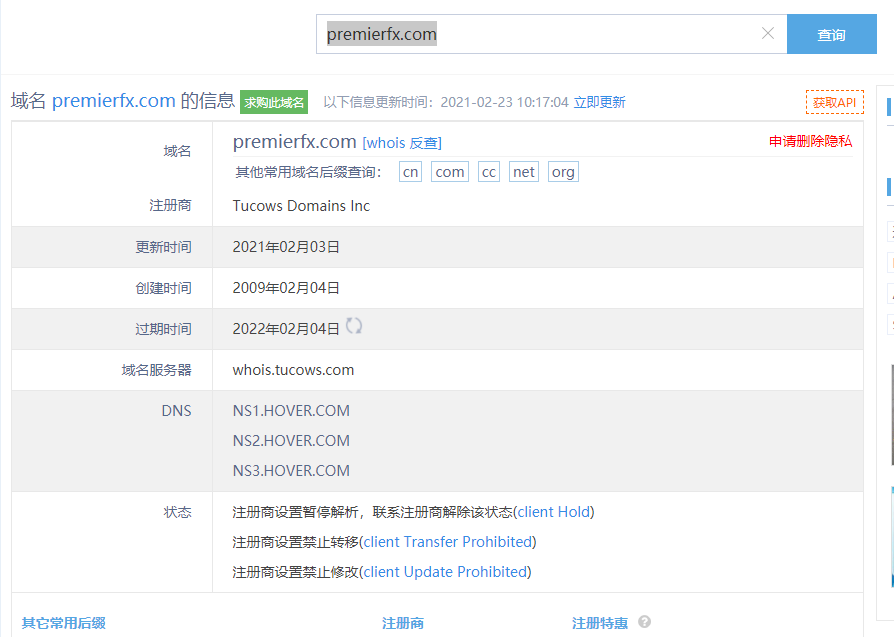
Task: Select the cn domain suffix
Action: 410,172
